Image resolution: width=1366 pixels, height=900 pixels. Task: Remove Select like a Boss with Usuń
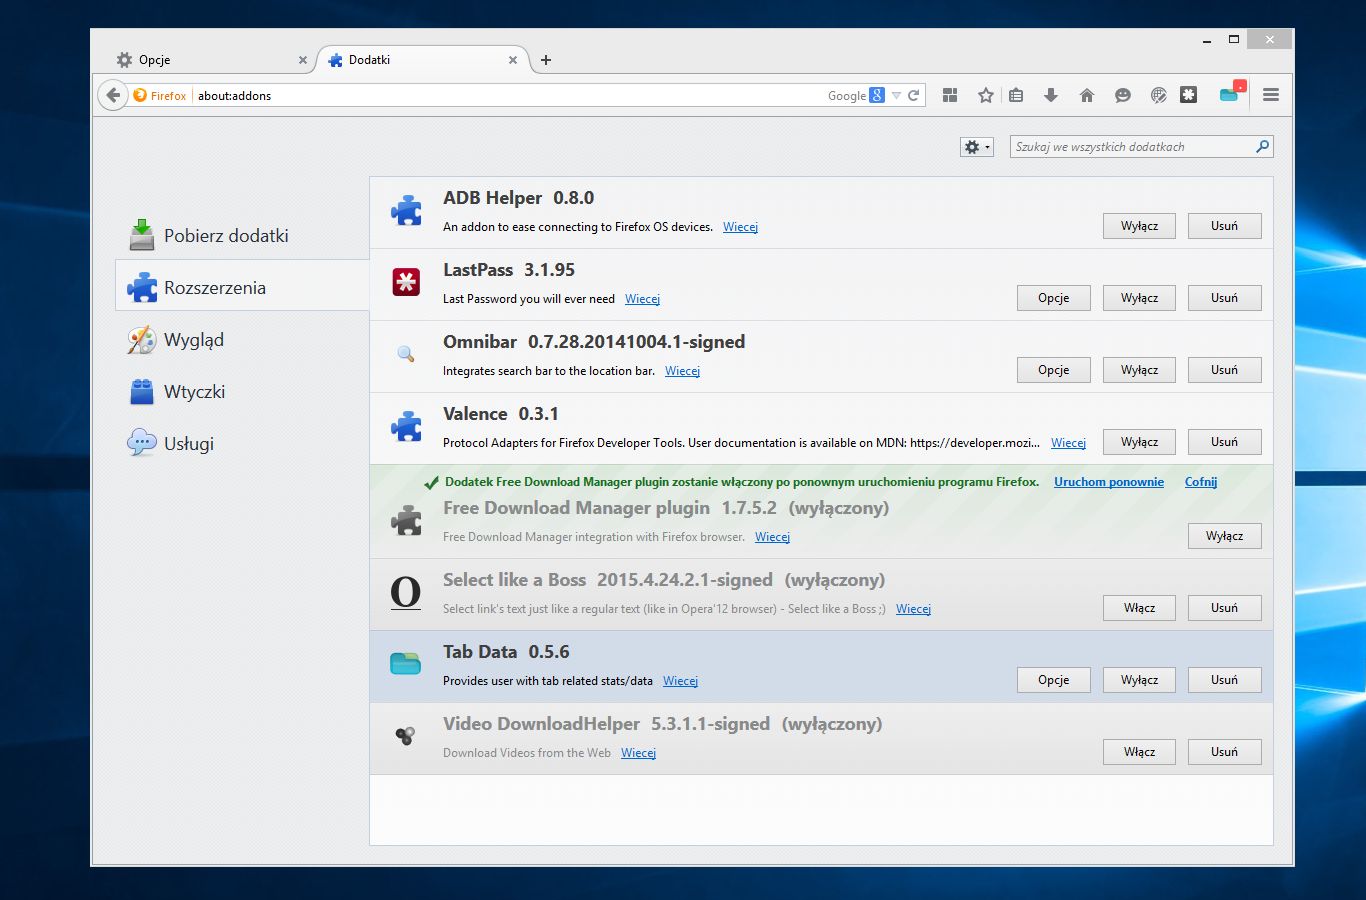click(x=1224, y=608)
